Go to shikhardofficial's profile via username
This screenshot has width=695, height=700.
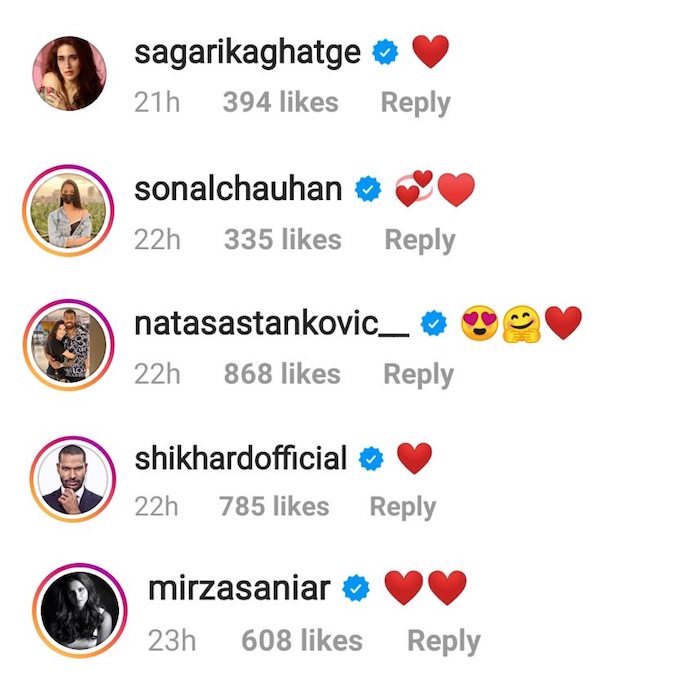point(240,459)
